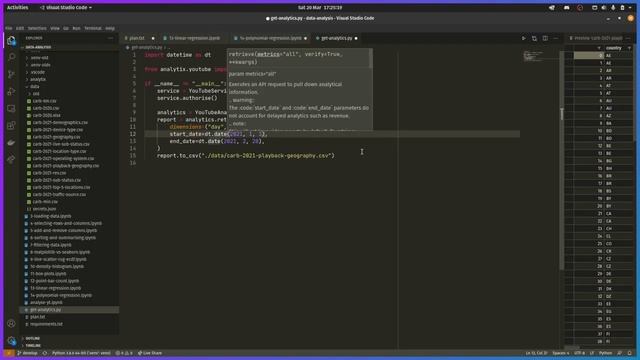
Task: Switch to 13-linear-regression.ipynb tab
Action: point(195,38)
